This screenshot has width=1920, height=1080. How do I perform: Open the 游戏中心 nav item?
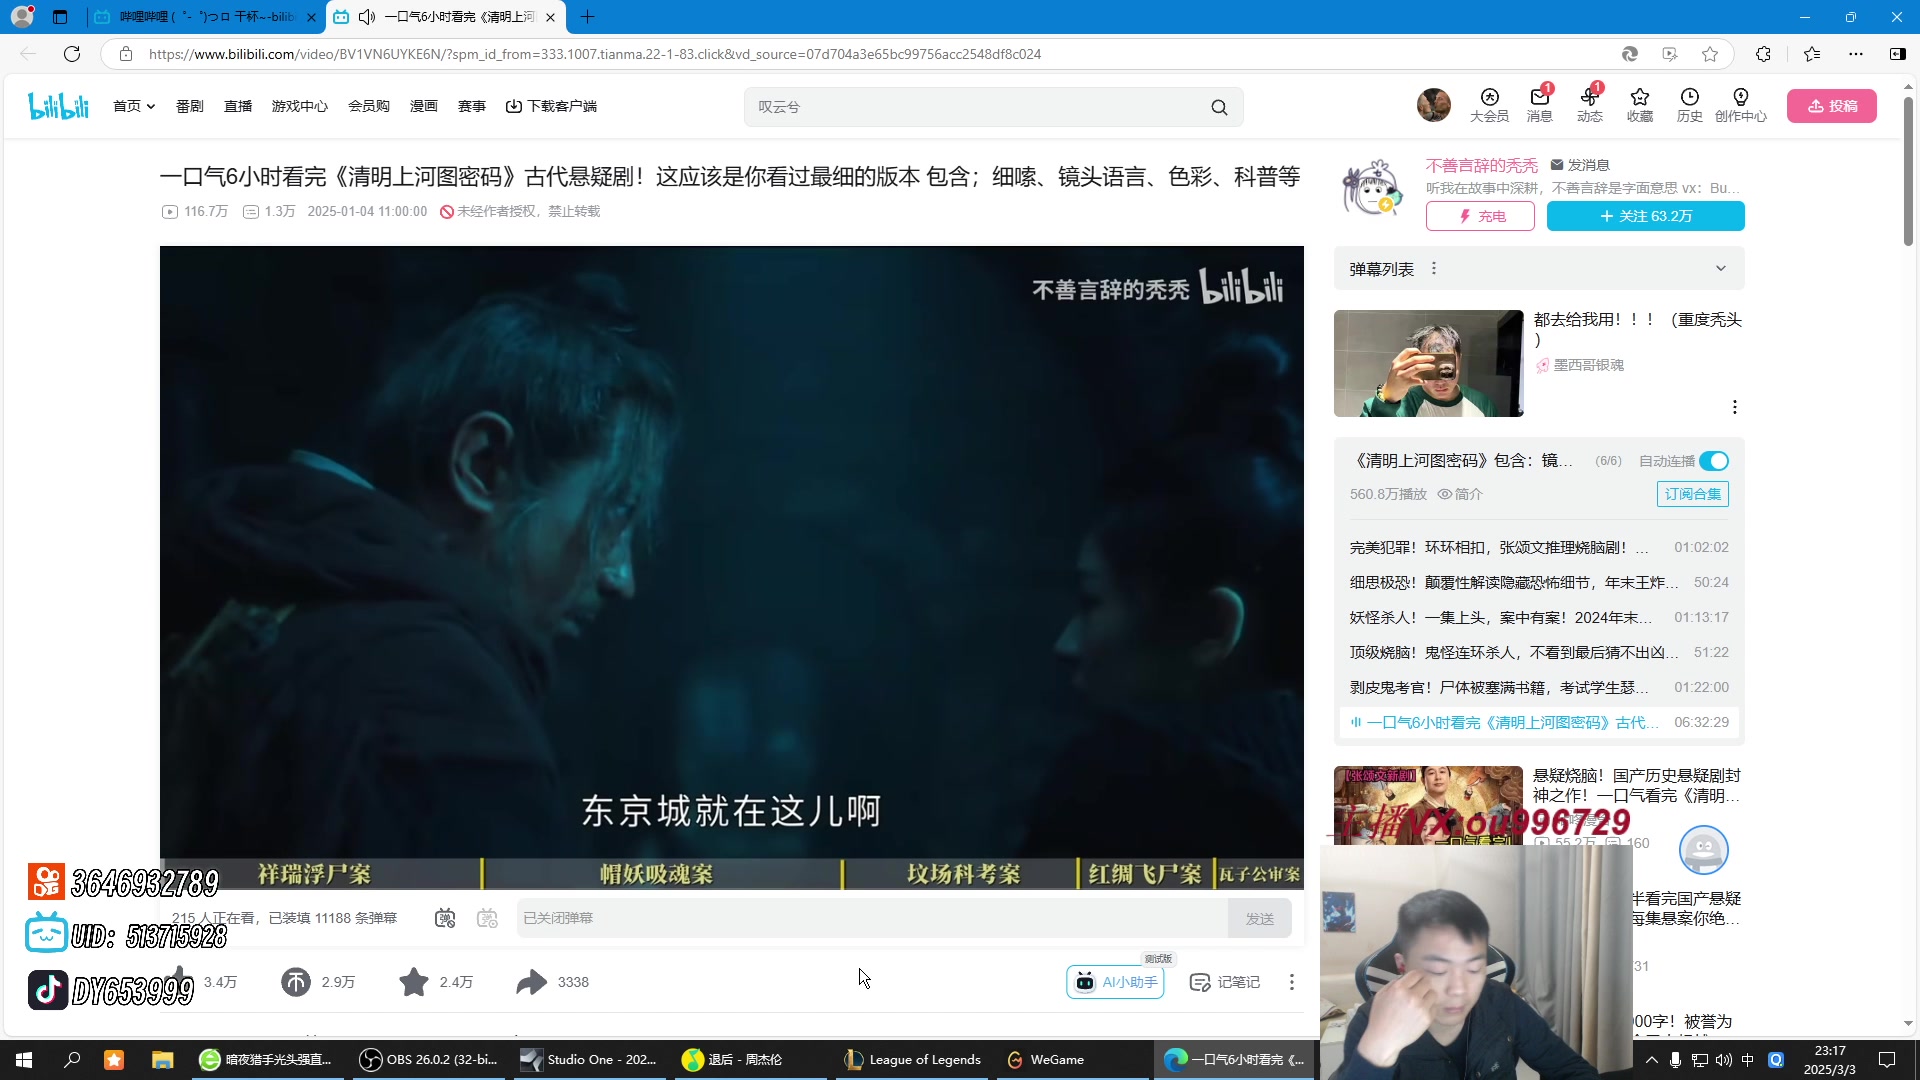tap(300, 106)
